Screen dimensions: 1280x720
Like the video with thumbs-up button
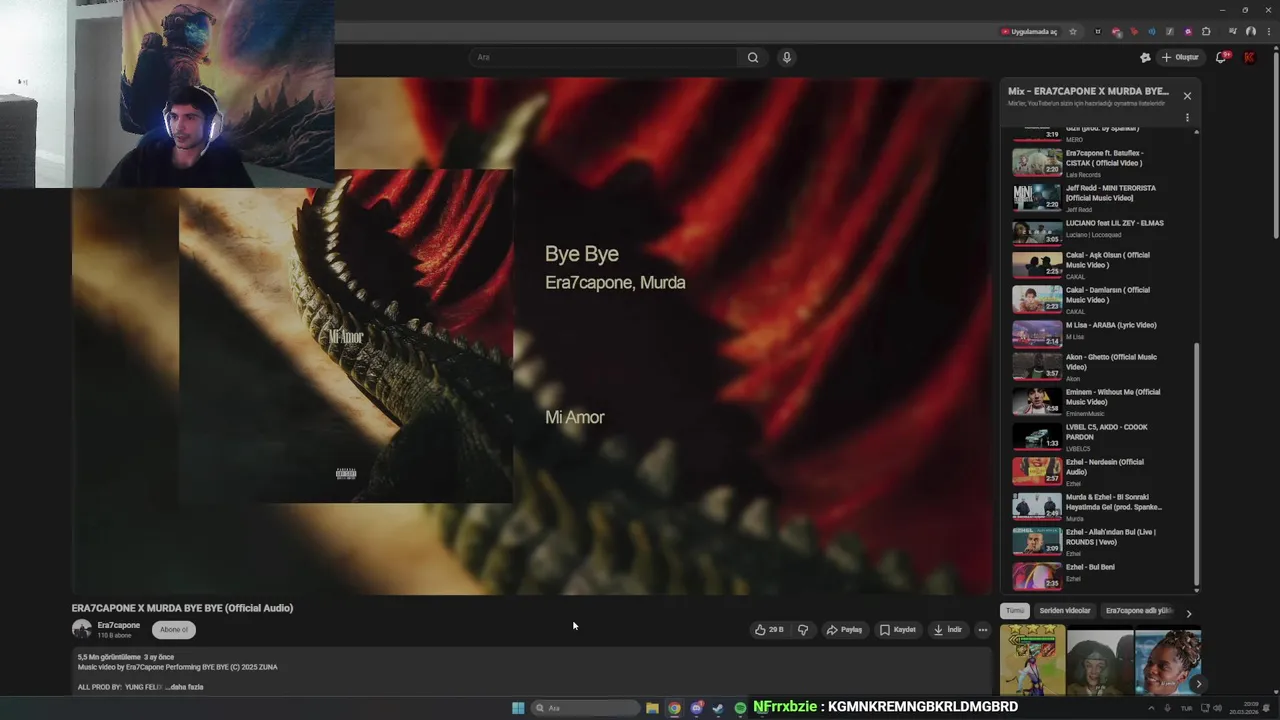click(769, 630)
